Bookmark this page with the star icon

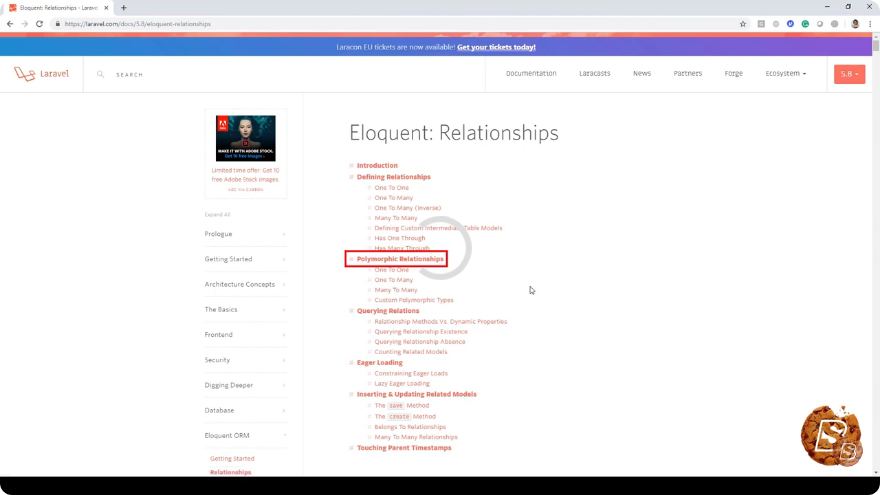tap(742, 24)
